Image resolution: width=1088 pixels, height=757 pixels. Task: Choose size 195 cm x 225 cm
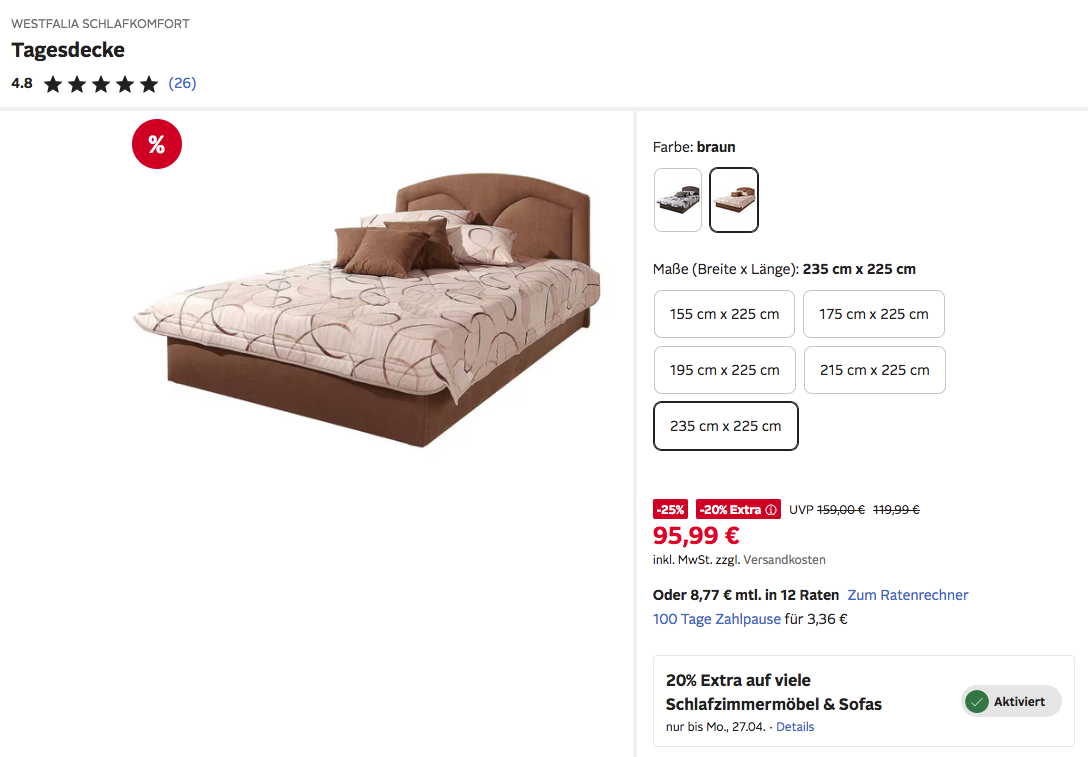pyautogui.click(x=724, y=370)
